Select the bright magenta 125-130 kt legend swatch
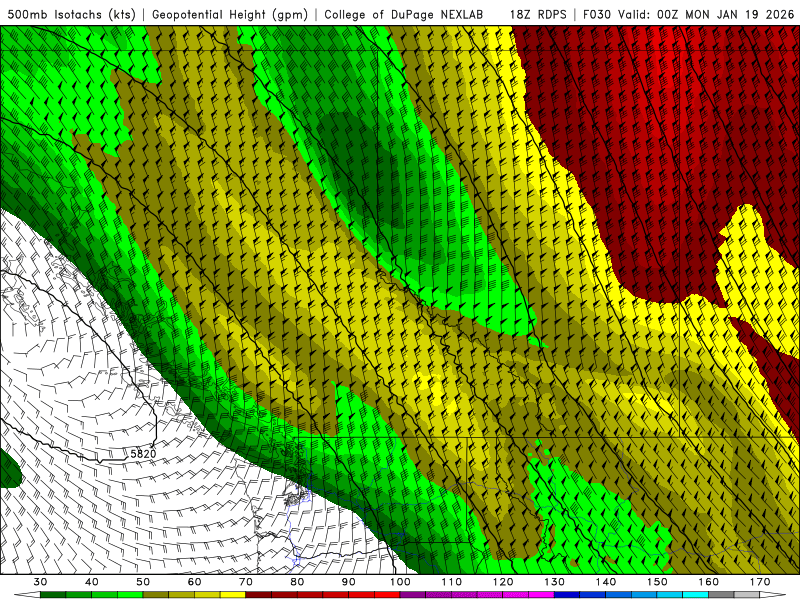The width and height of the screenshot is (800, 600). 542,595
